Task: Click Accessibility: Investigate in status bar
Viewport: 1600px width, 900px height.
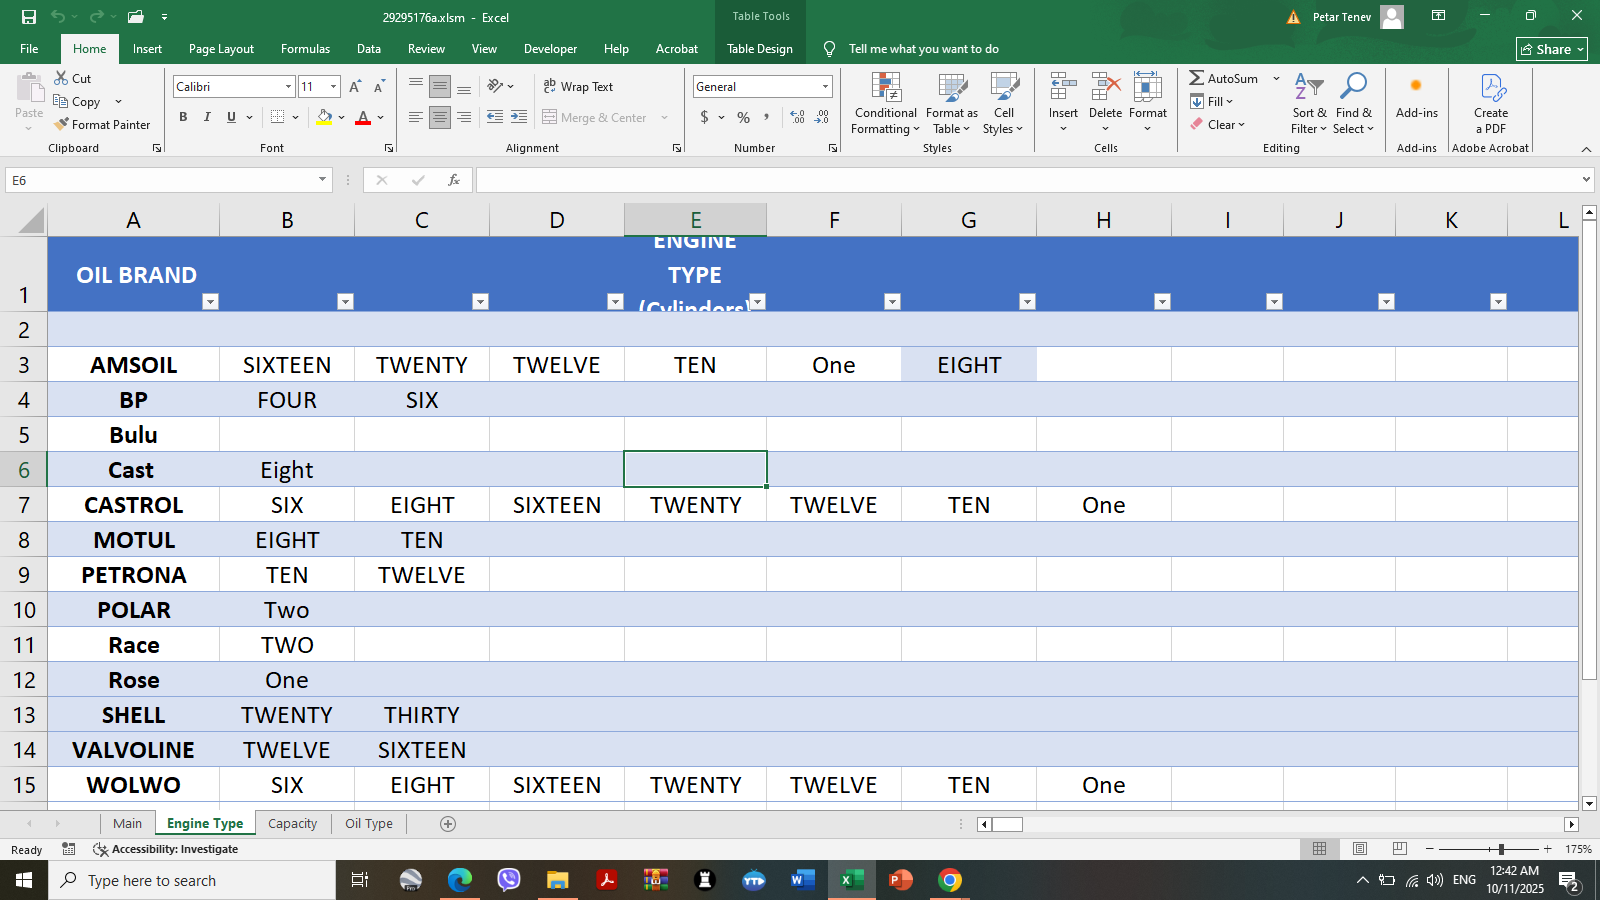Action: [x=166, y=849]
